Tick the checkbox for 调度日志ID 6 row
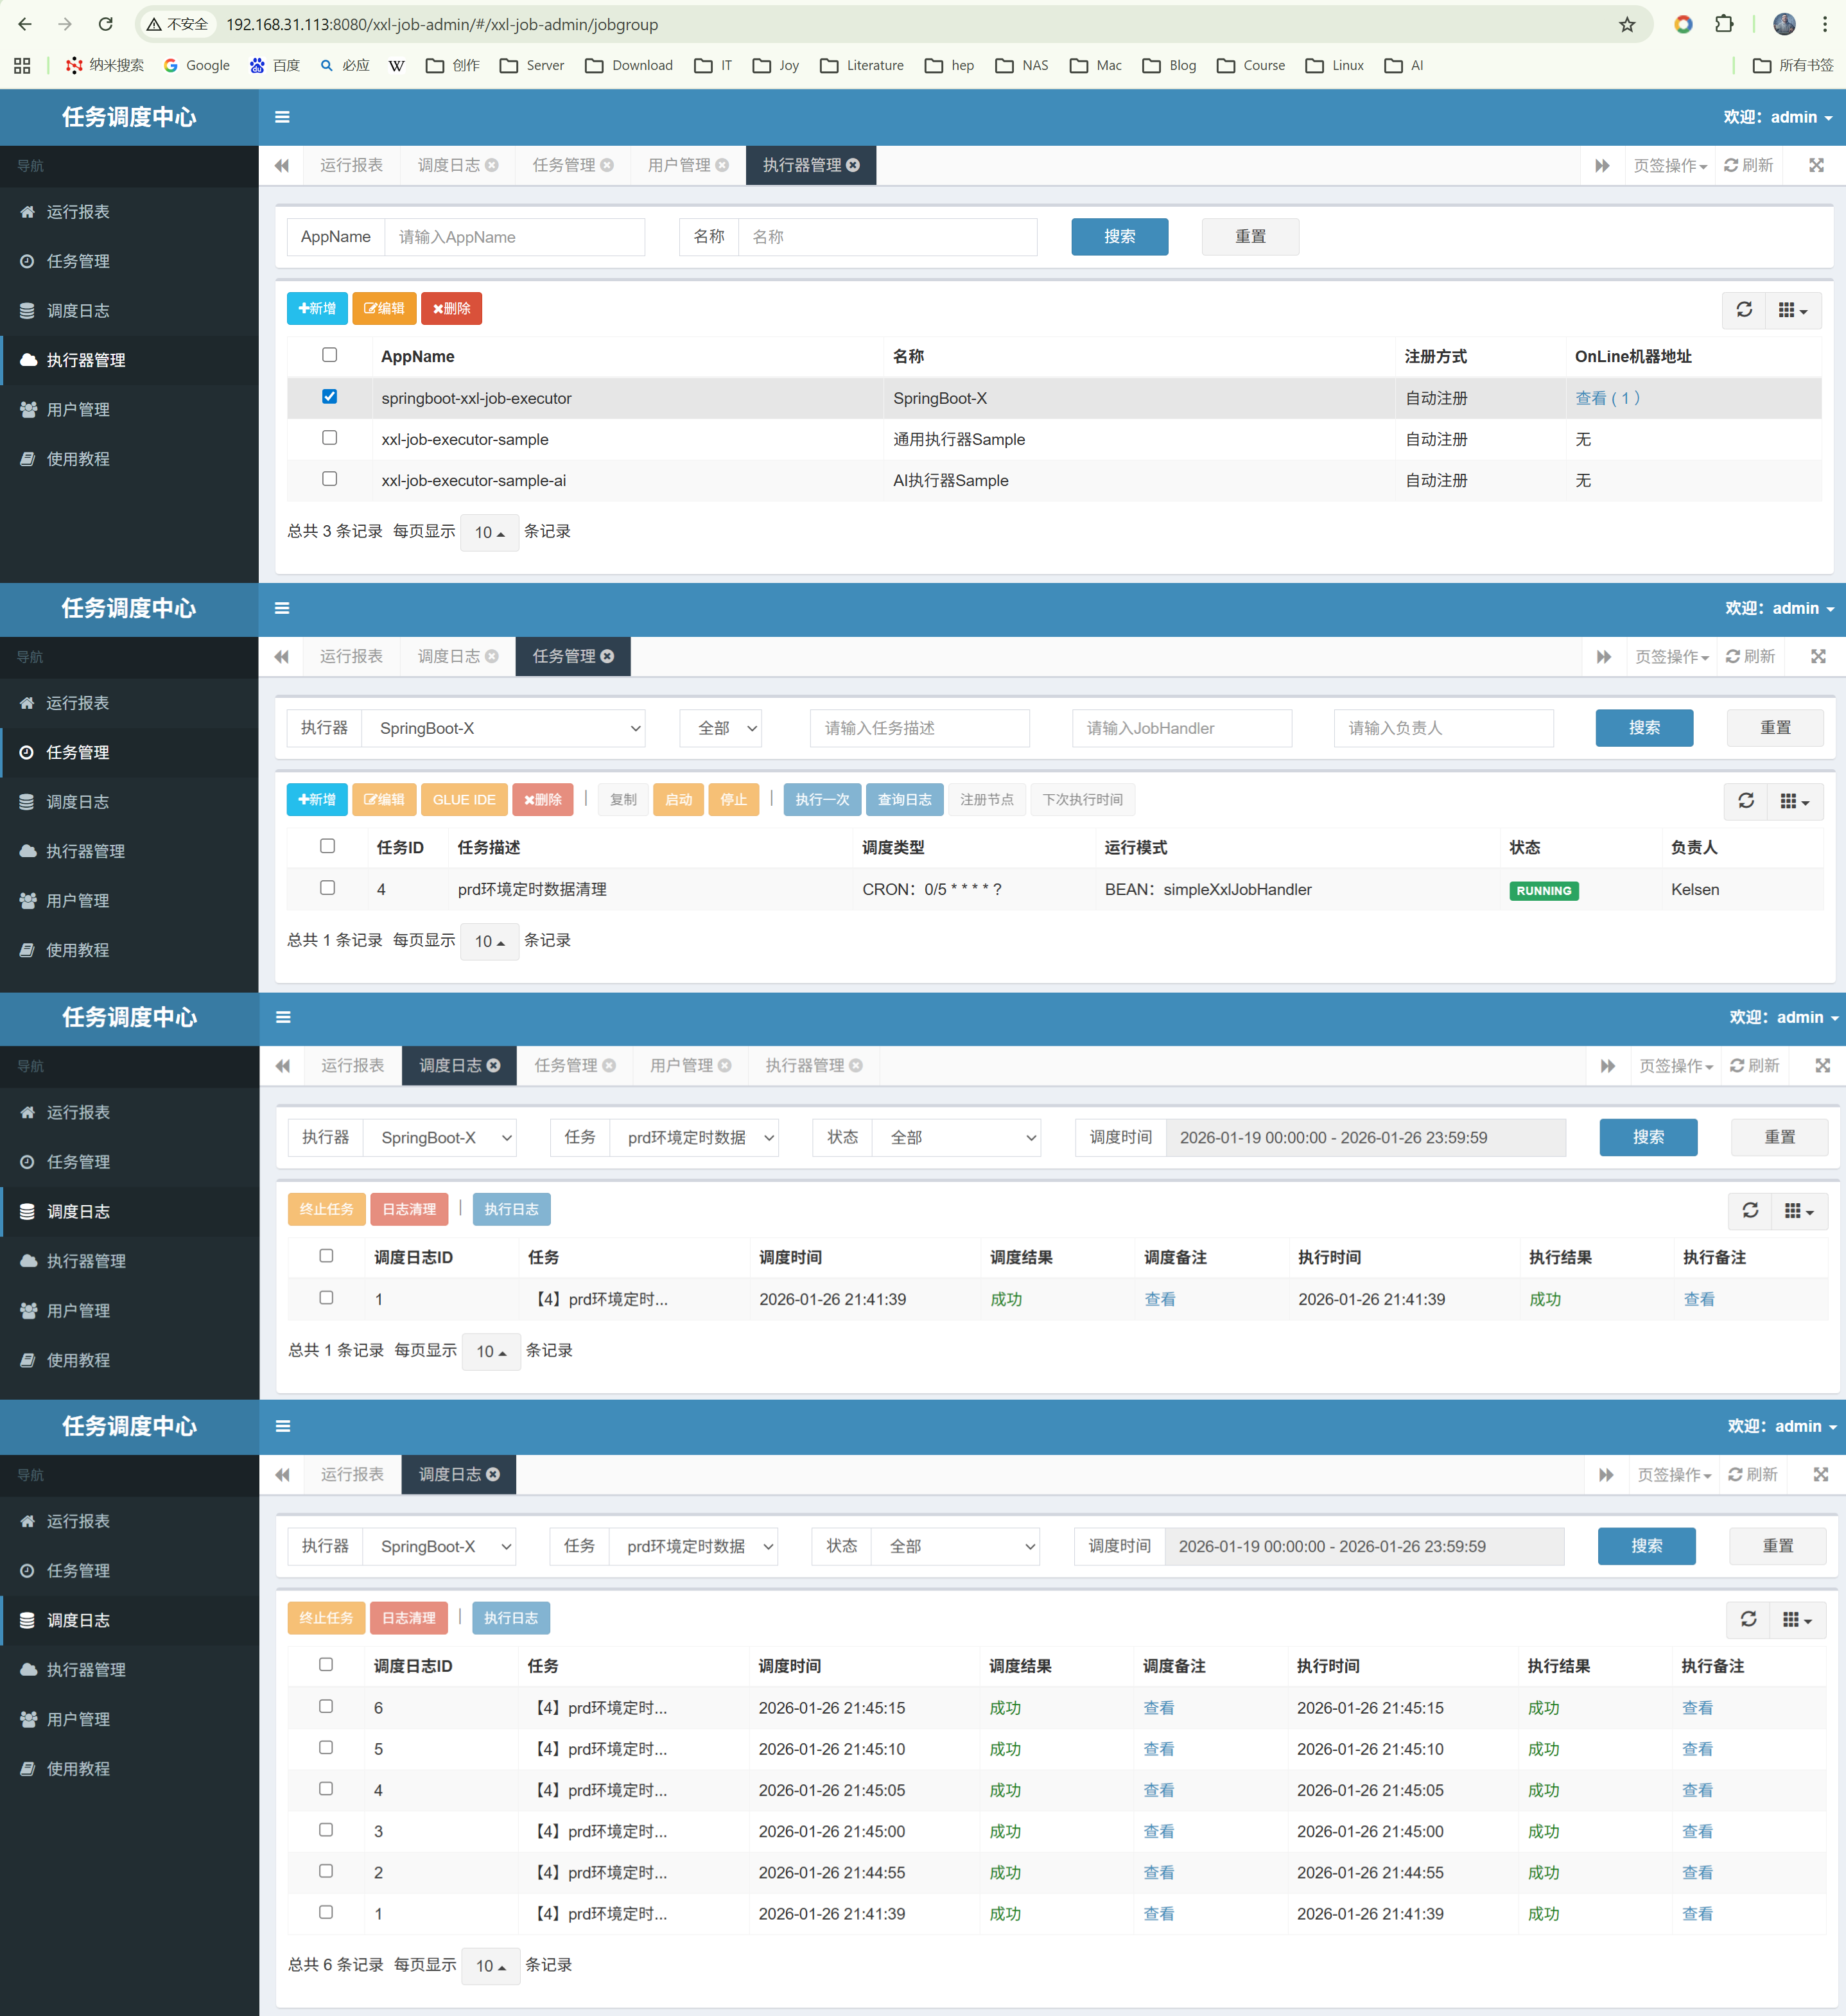Viewport: 1846px width, 2016px height. pos(326,1707)
